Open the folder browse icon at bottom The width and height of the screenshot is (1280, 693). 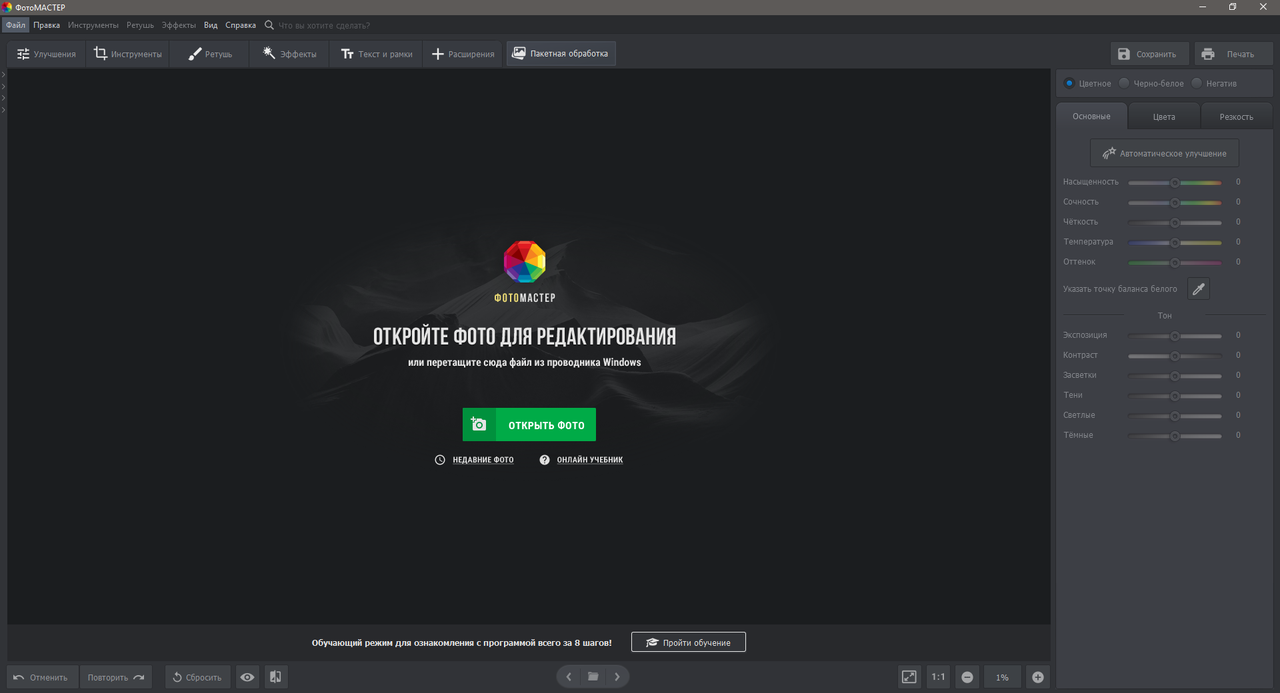pyautogui.click(x=593, y=677)
